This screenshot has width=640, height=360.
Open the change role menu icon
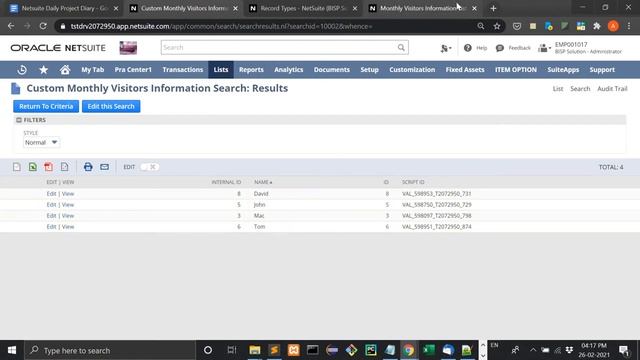pyautogui.click(x=544, y=48)
